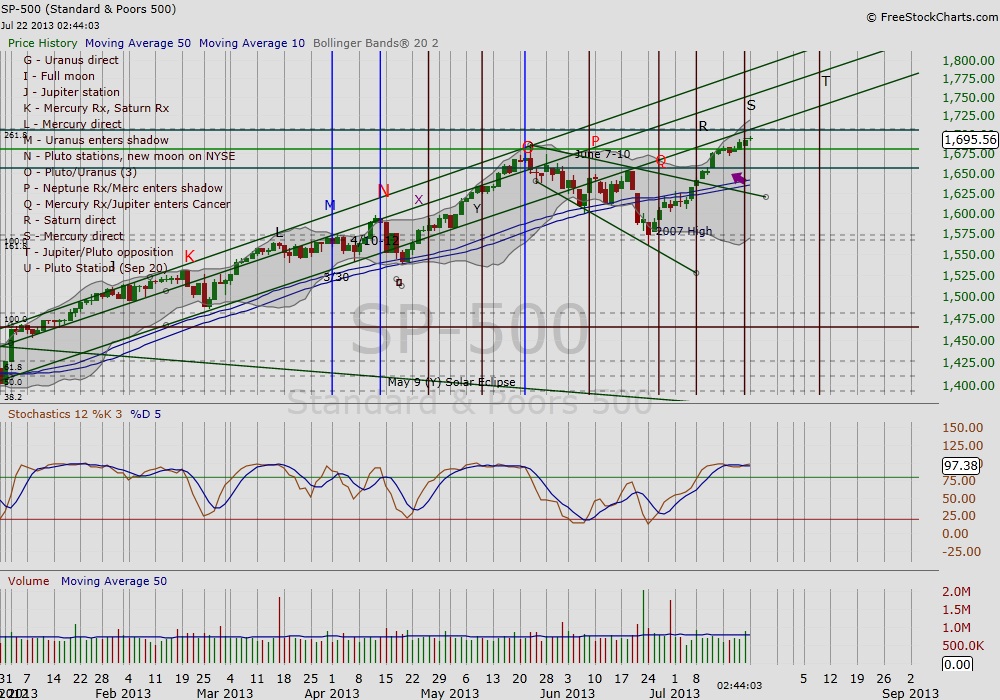Click the Stochastics 12 %K 3 label
Screen dimensions: 1000x700
(x=65, y=414)
